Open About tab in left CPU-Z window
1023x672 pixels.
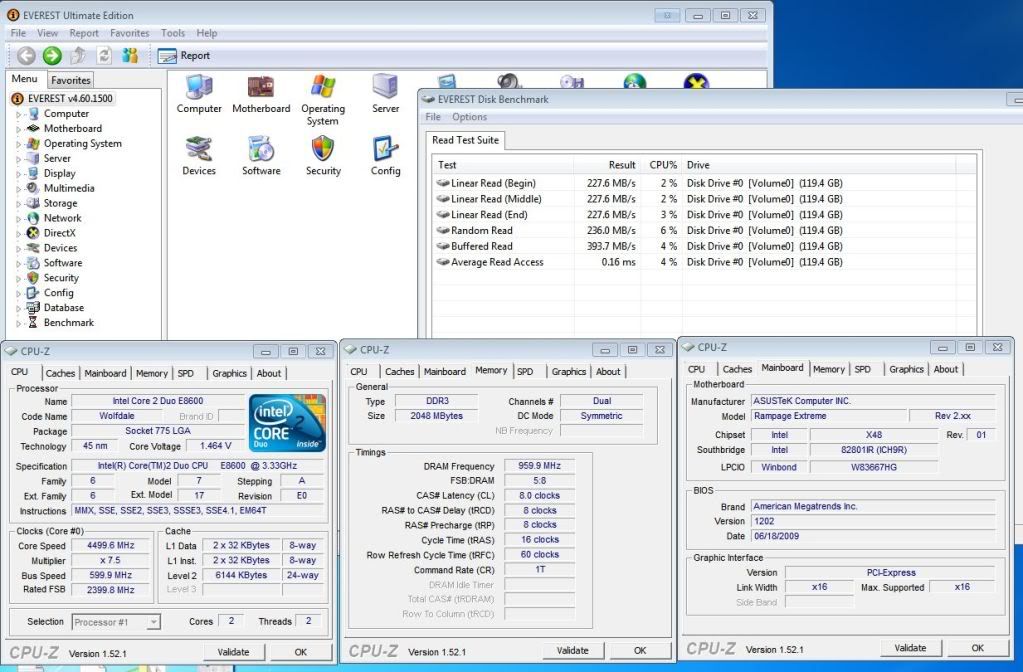coord(269,373)
